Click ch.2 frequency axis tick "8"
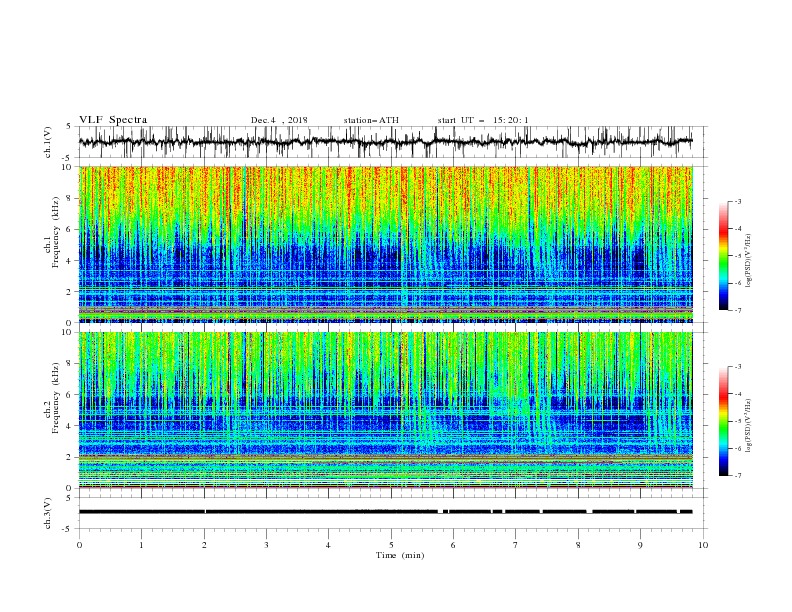The width and height of the screenshot is (792, 612). click(x=71, y=364)
